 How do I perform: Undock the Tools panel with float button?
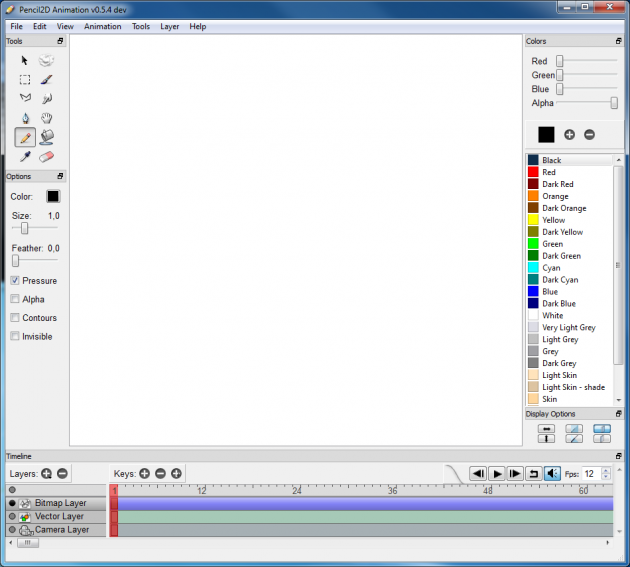click(x=60, y=41)
